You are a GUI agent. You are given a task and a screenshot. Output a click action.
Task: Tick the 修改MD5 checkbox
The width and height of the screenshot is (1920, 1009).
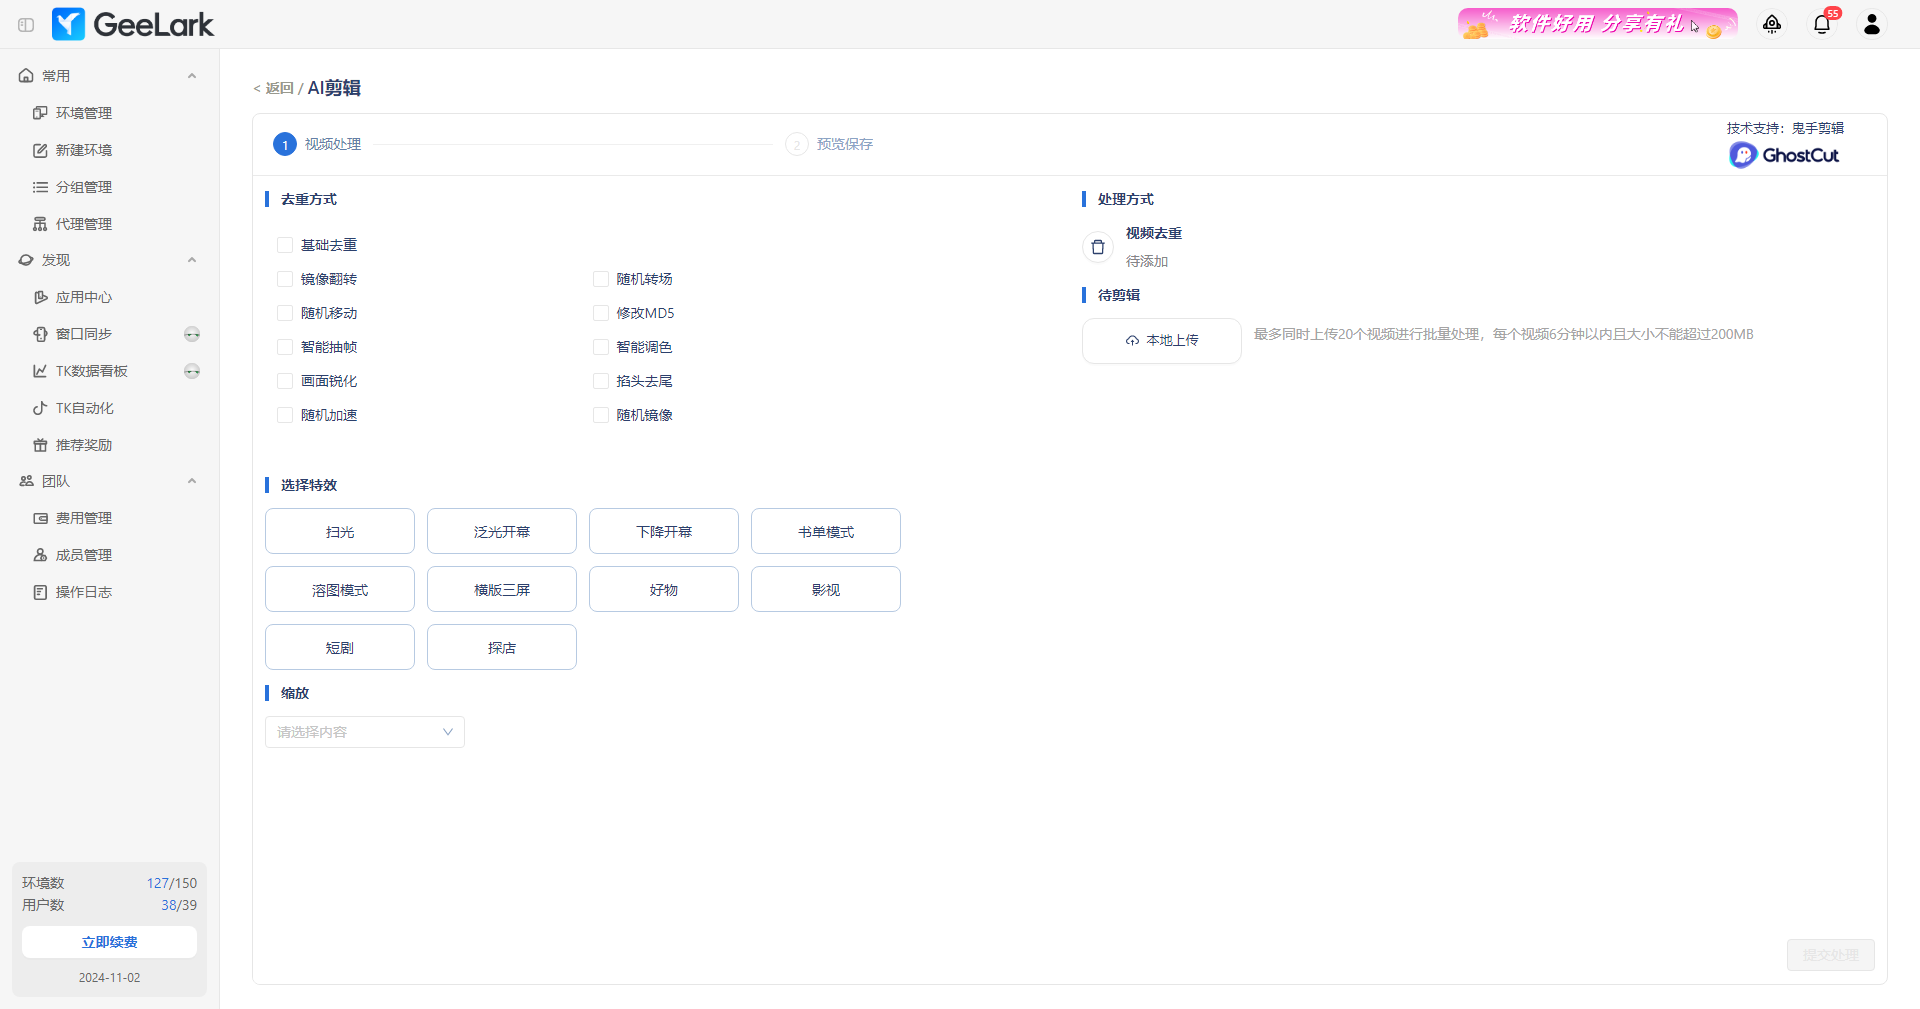tap(601, 313)
